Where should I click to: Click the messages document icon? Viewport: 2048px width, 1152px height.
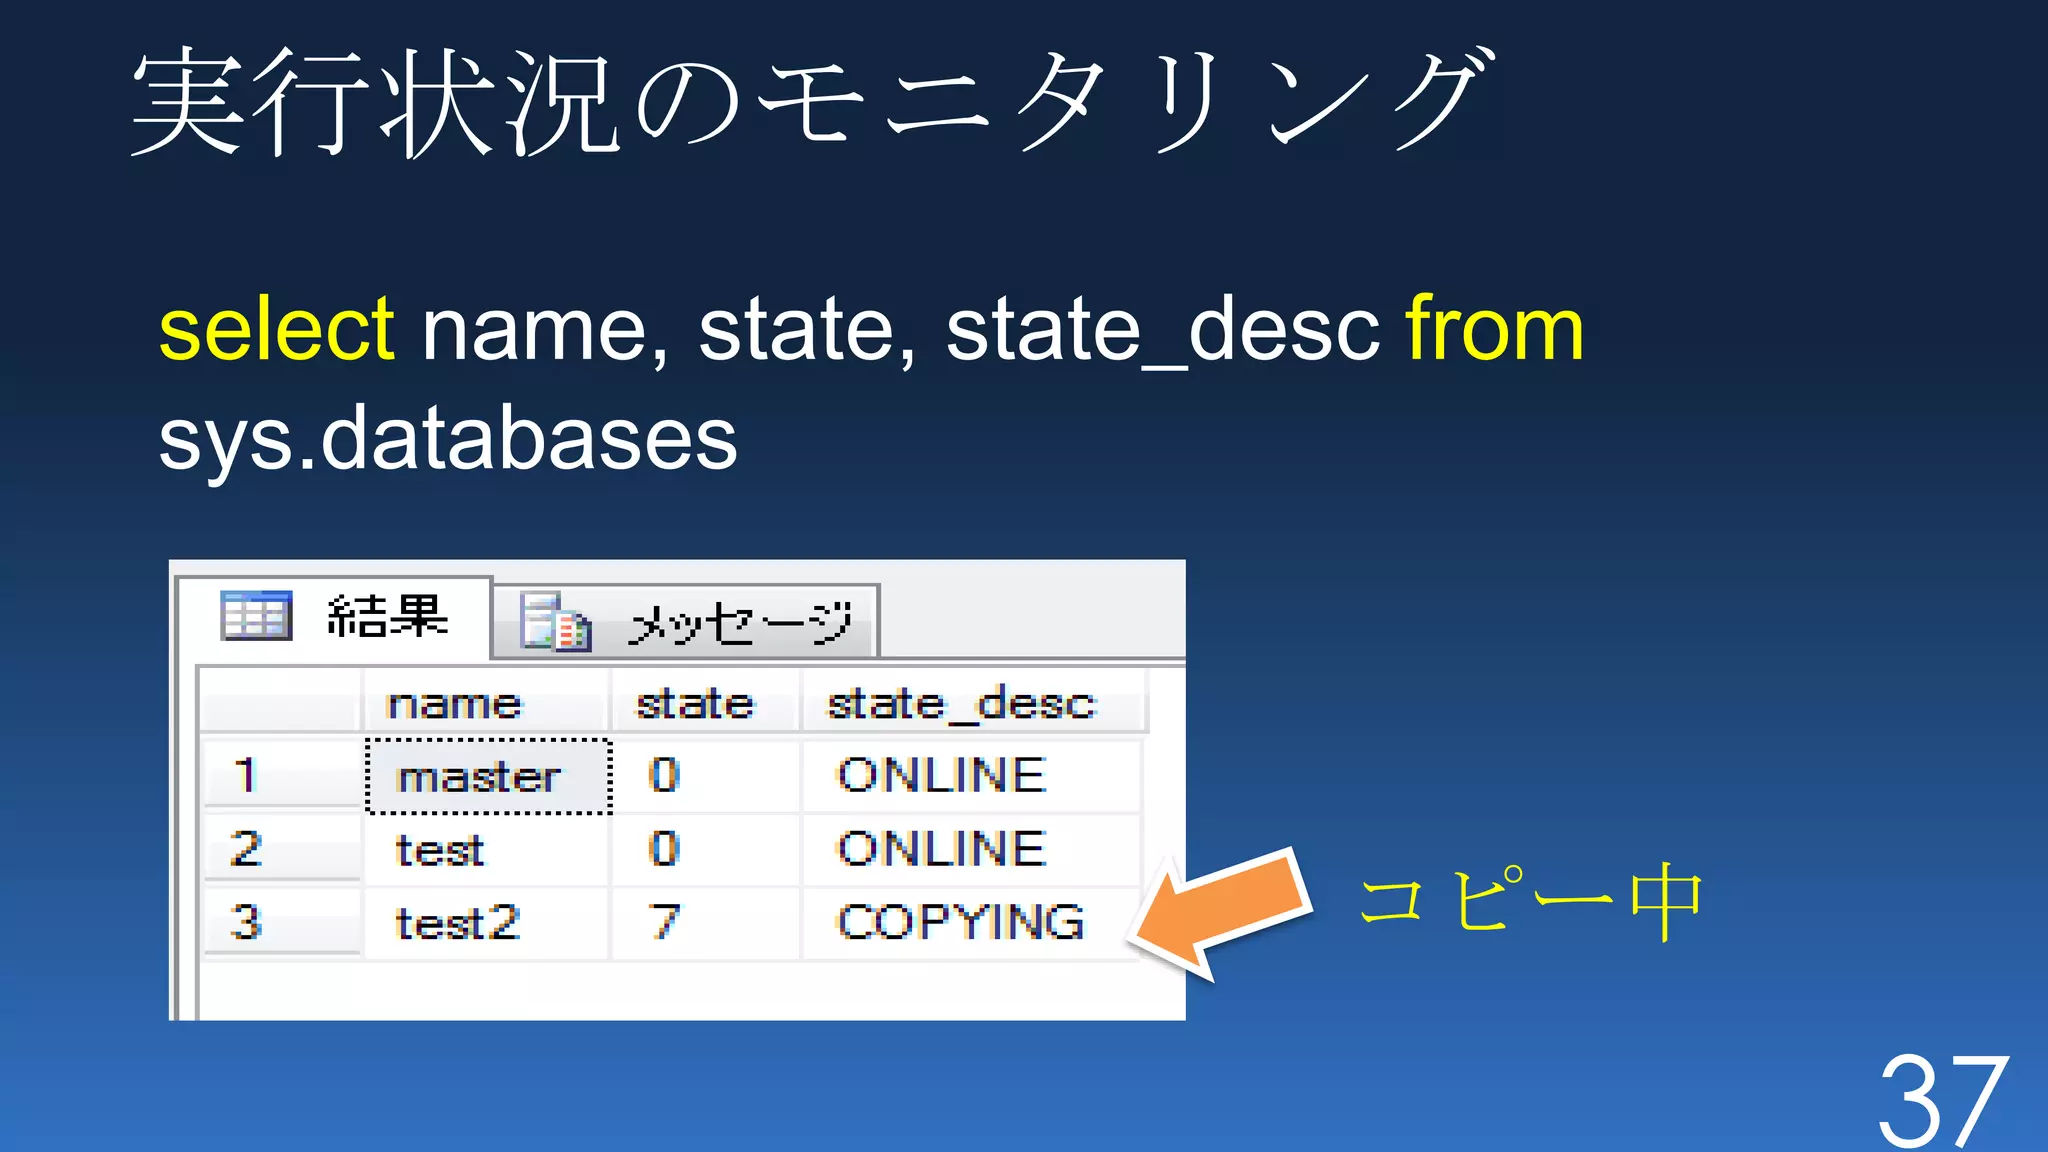555,623
